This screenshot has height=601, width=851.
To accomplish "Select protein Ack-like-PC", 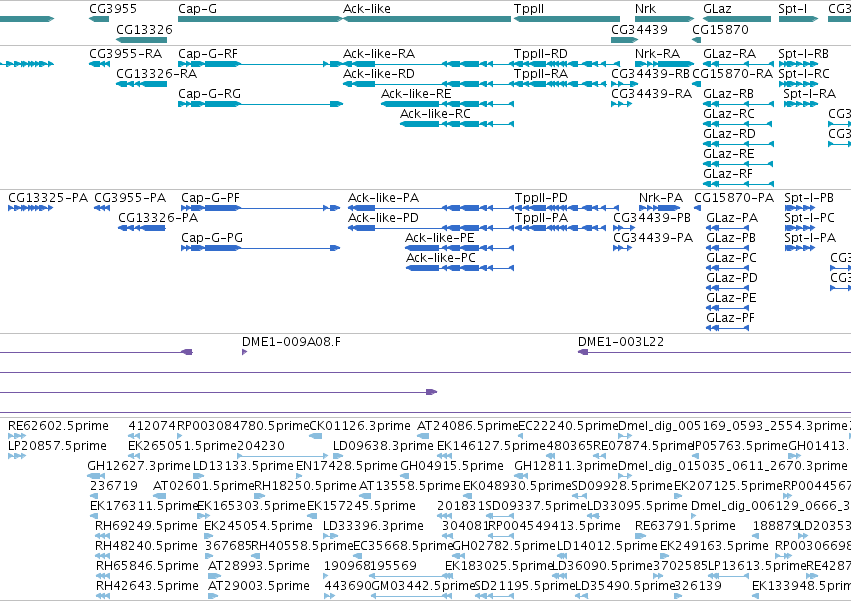I will [x=441, y=258].
